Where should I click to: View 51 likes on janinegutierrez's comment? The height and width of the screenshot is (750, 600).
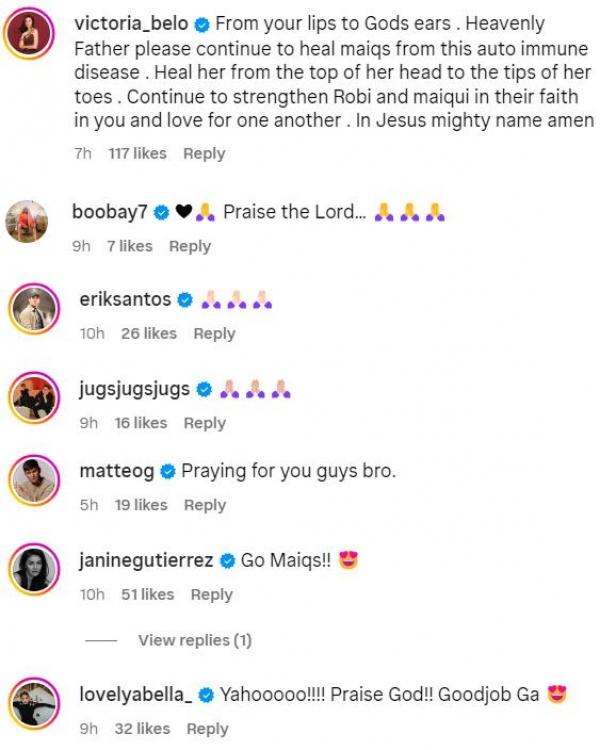click(148, 595)
